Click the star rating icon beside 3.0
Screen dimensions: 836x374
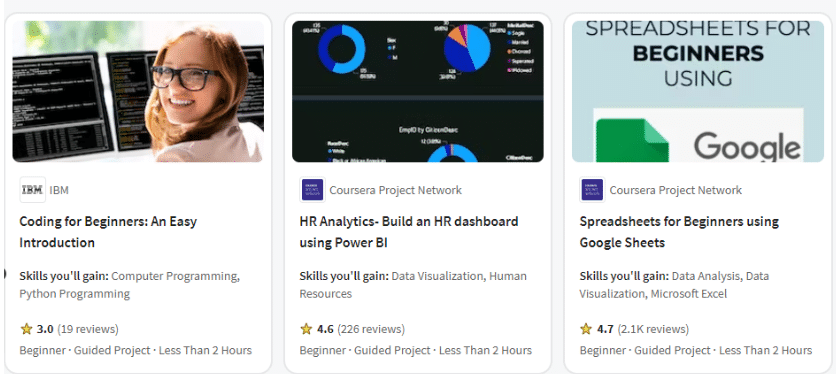coord(26,329)
